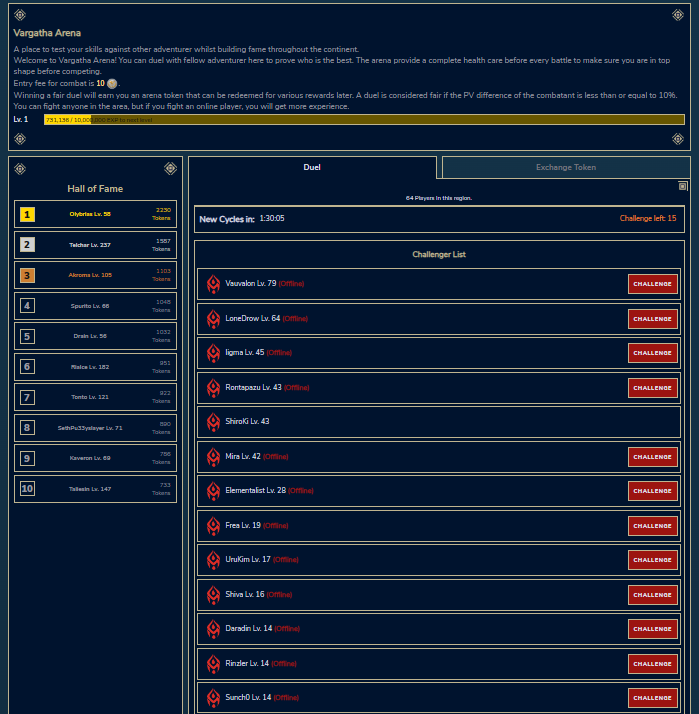699x714 pixels.
Task: Open rank 1 Olybrias in Hall of Fame
Action: point(96,214)
